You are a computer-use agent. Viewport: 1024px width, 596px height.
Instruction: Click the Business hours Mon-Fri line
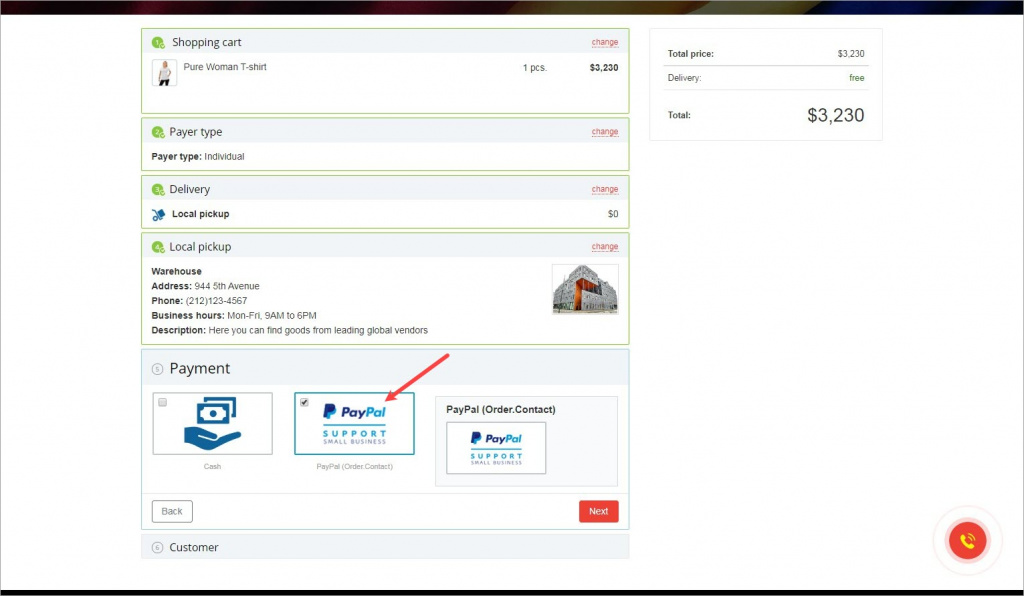[234, 315]
